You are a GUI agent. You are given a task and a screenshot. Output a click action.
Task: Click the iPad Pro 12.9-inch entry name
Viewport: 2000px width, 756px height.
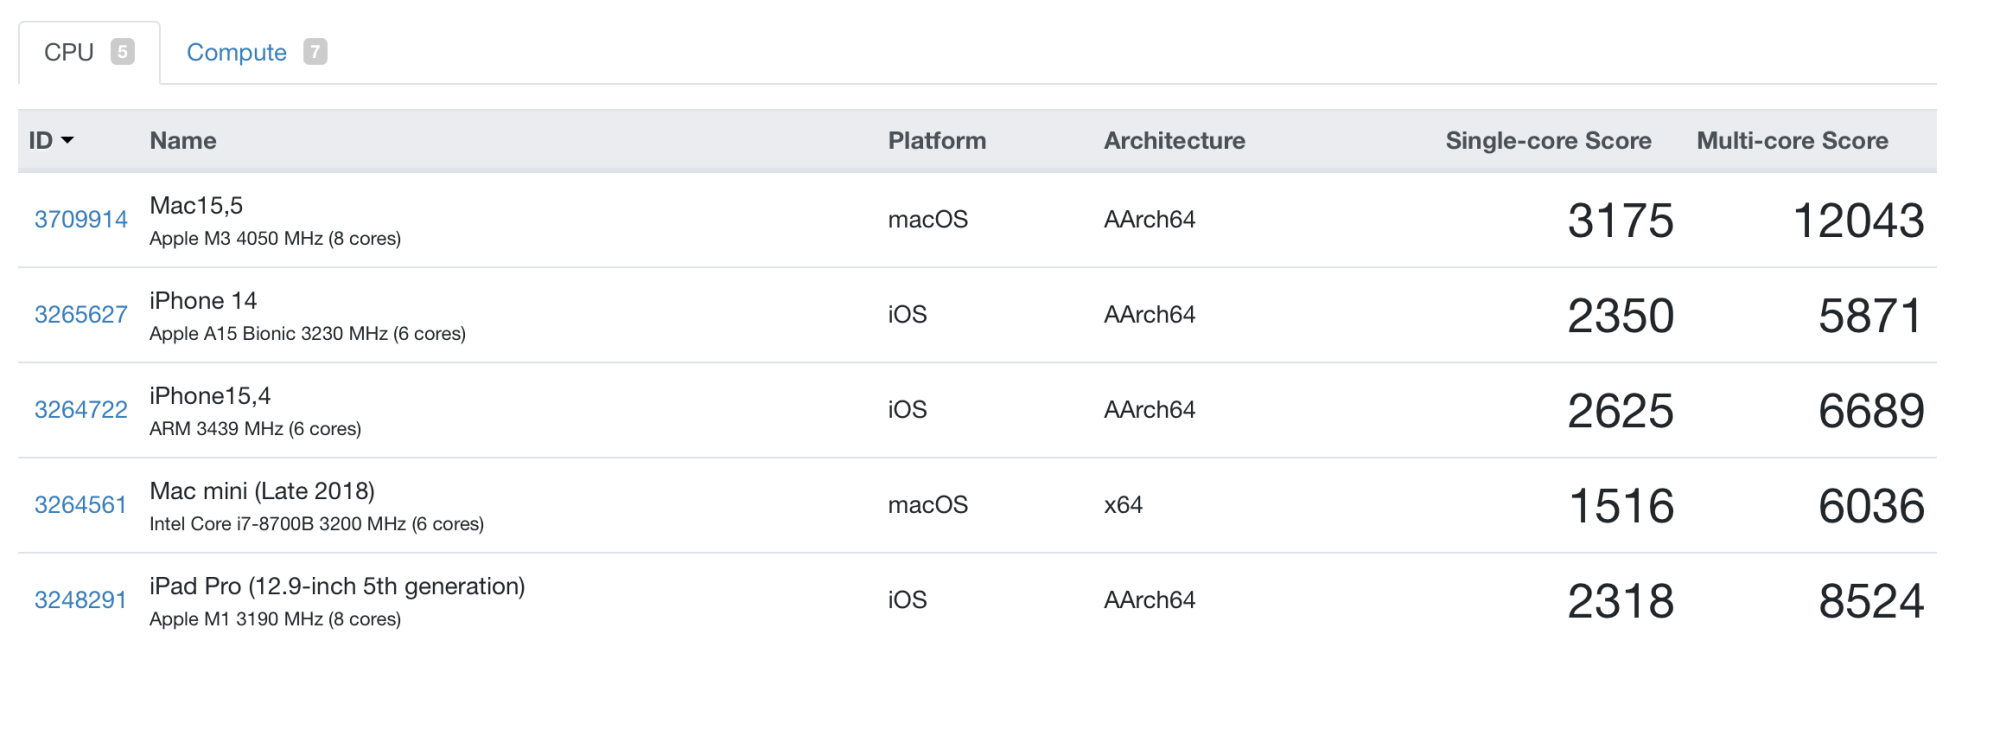click(x=337, y=586)
